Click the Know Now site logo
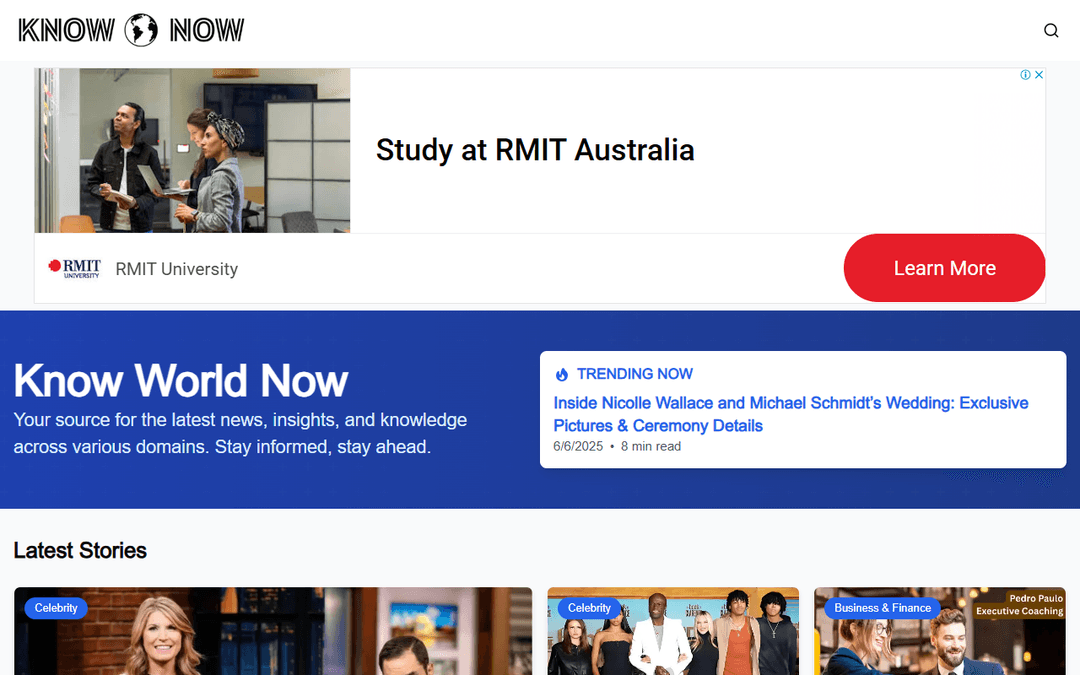This screenshot has height=675, width=1080. click(131, 30)
